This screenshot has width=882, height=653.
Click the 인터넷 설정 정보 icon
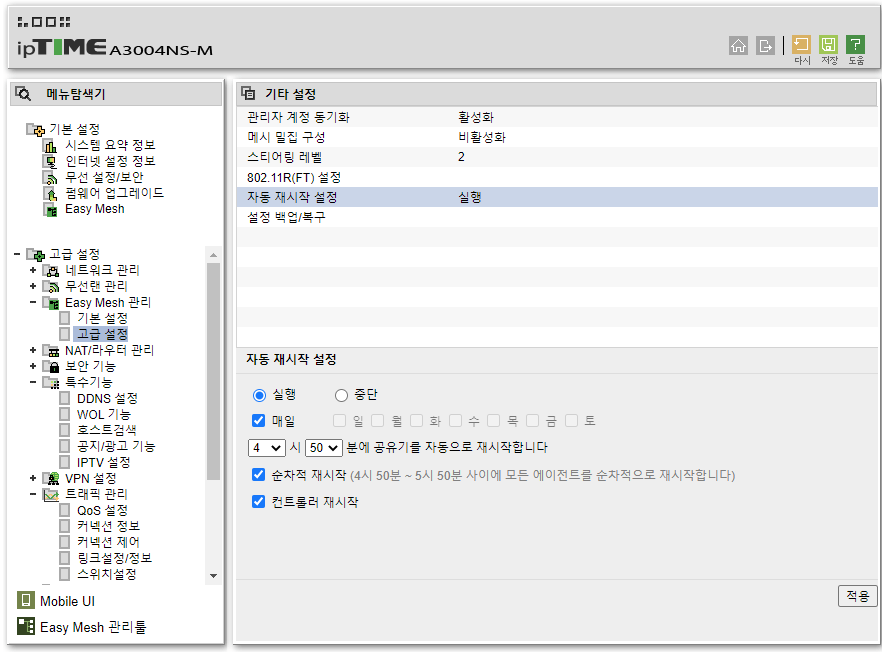[51, 161]
